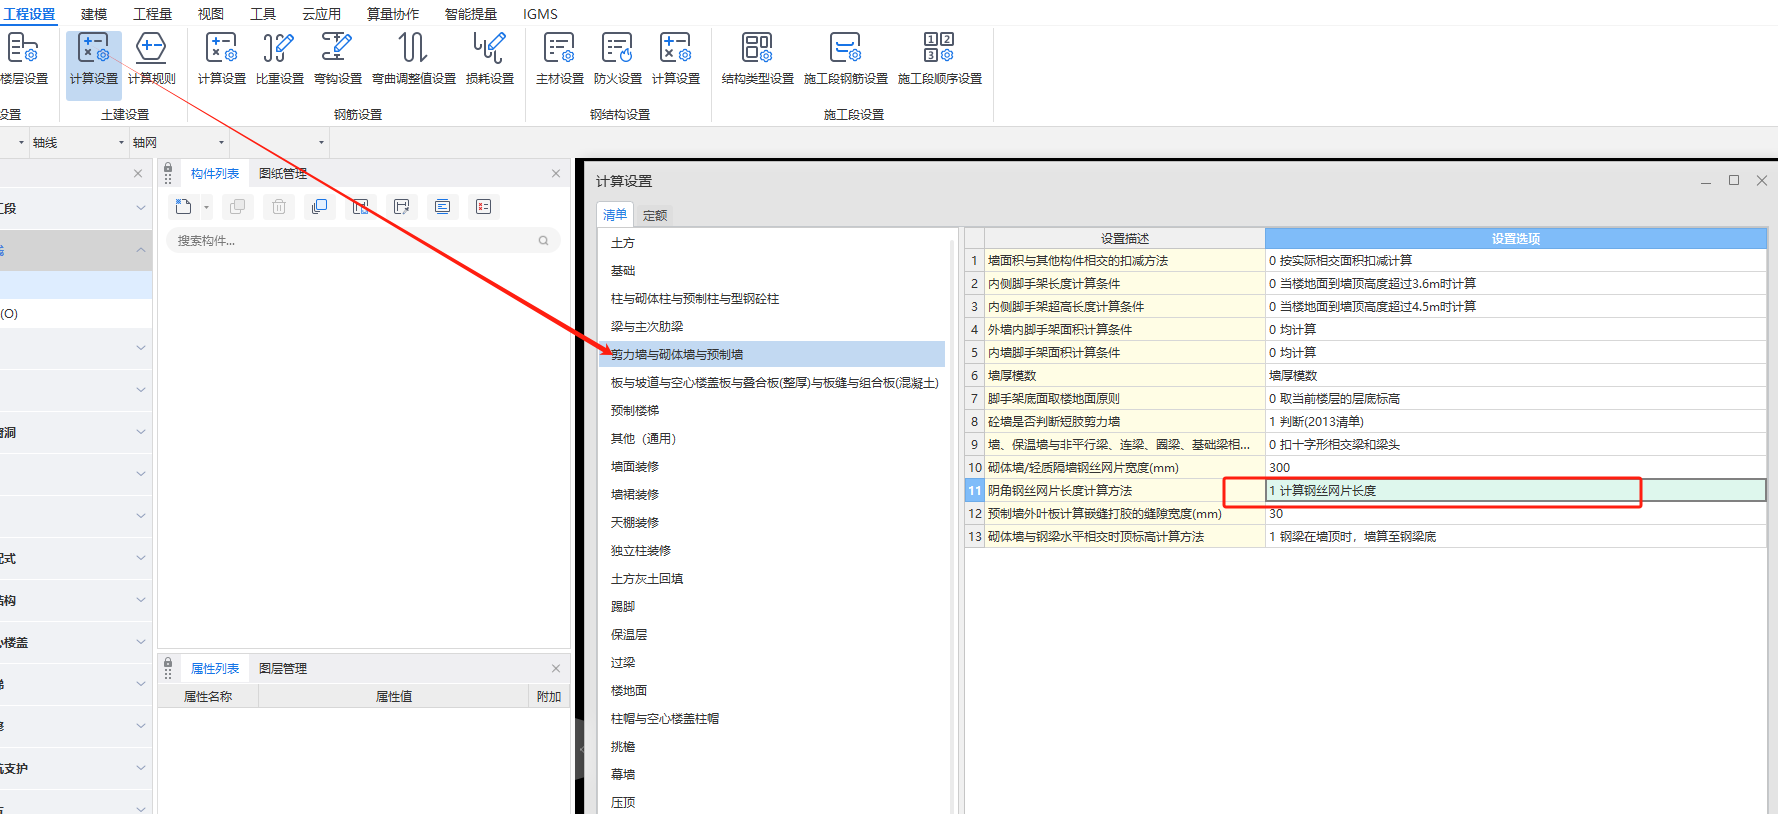Close the 构件列表 panel
This screenshot has height=814, width=1778.
pos(556,174)
